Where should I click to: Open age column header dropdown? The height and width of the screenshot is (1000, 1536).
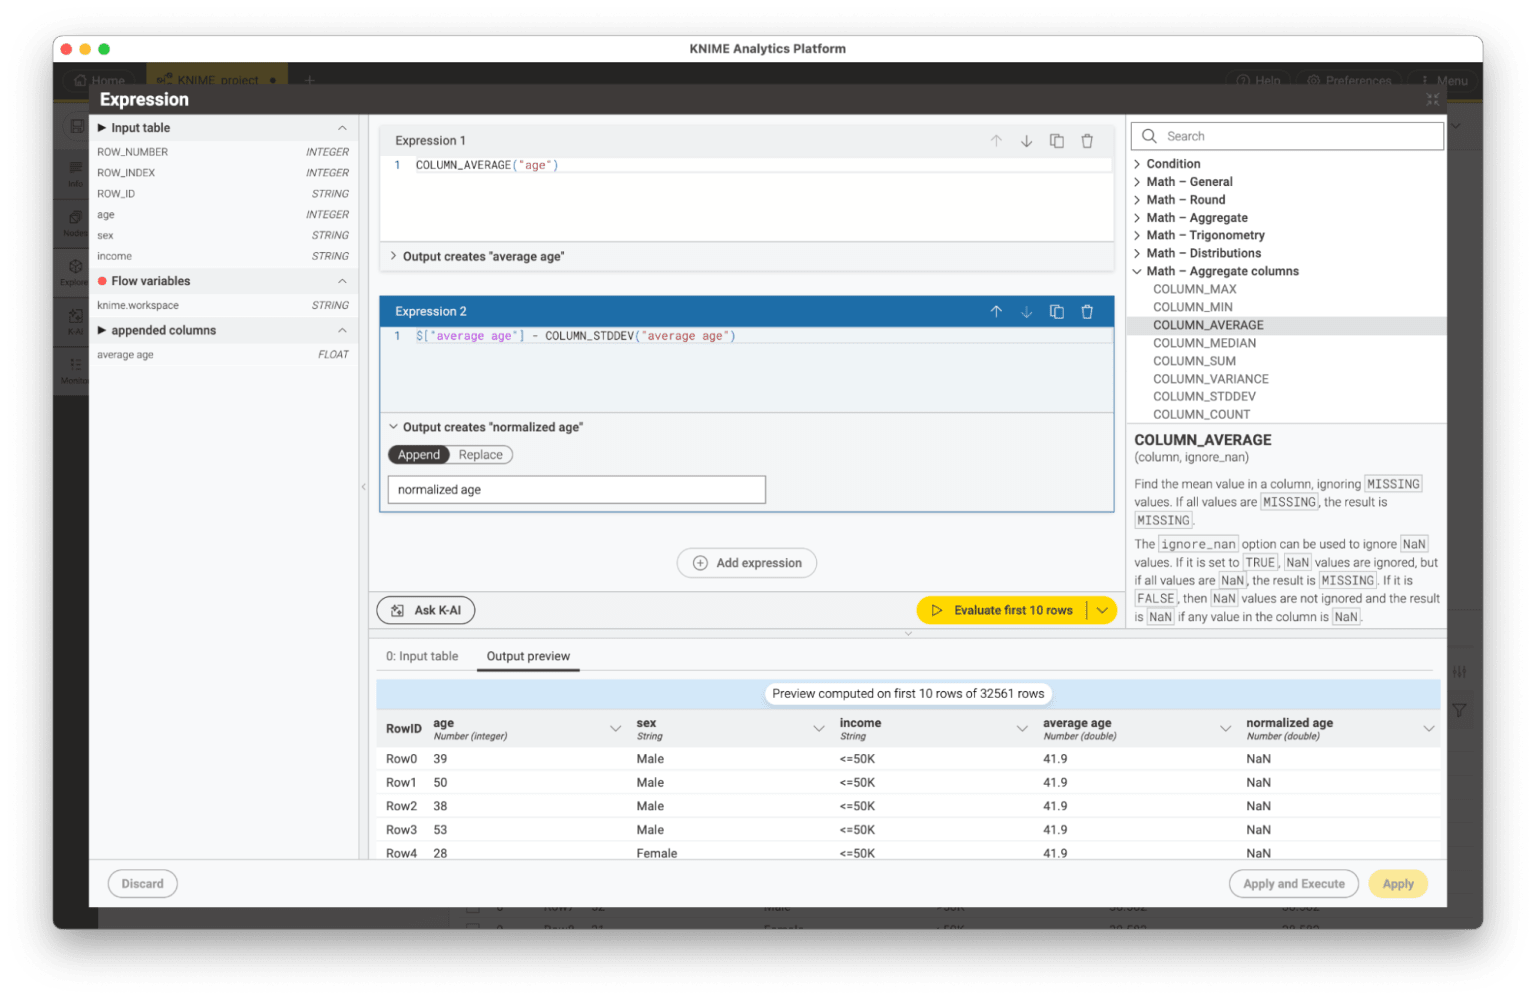tap(615, 729)
